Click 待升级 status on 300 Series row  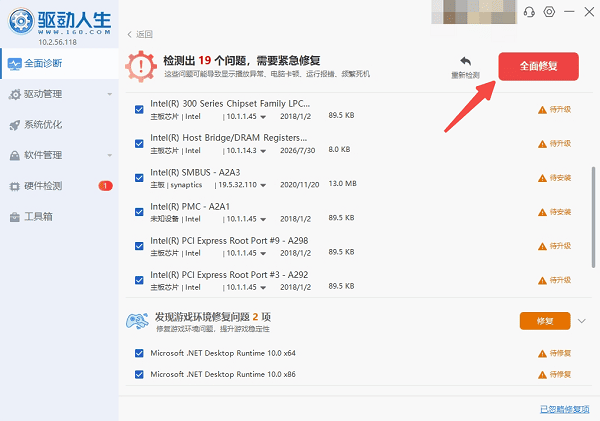click(560, 109)
